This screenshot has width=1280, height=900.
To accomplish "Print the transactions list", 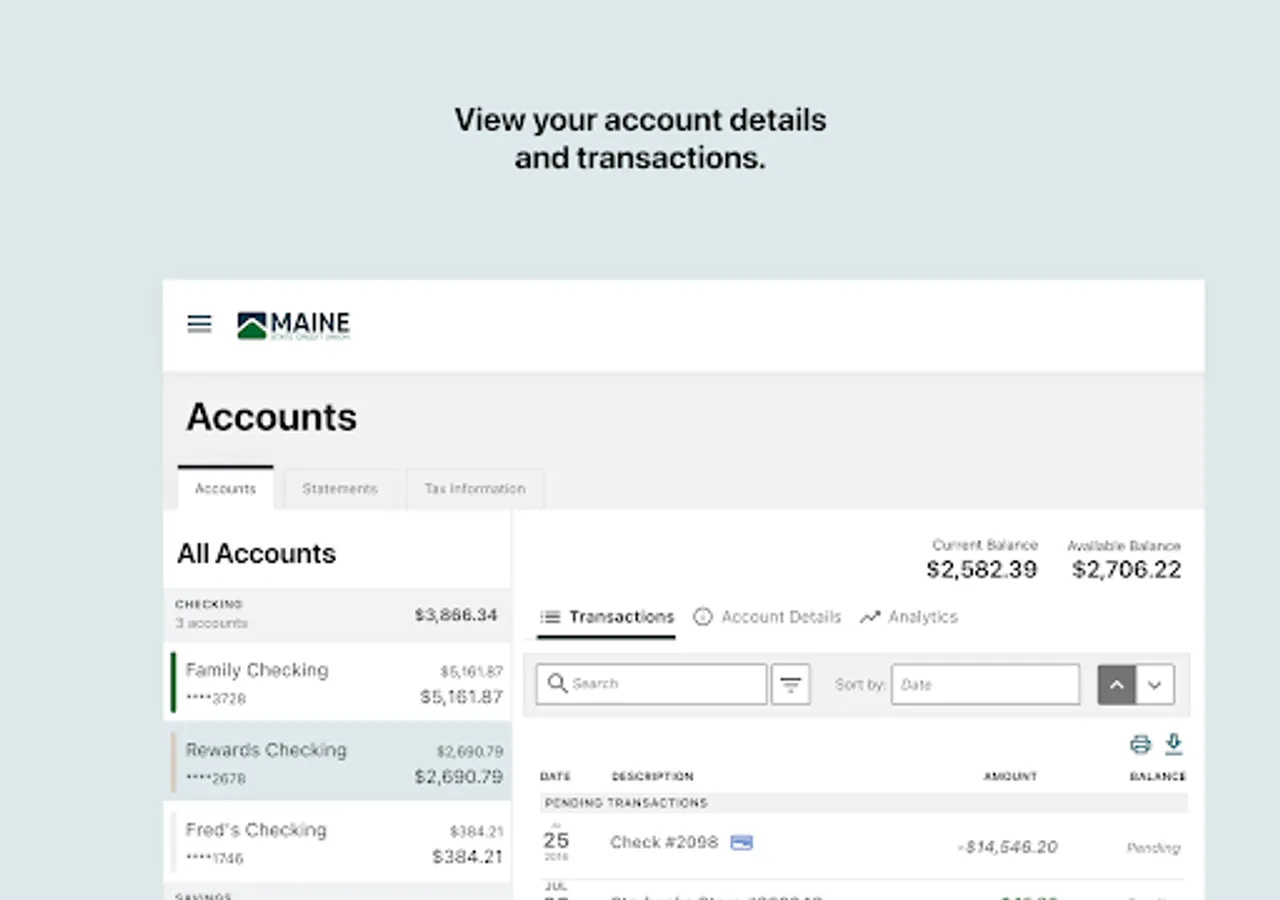I will (1140, 744).
